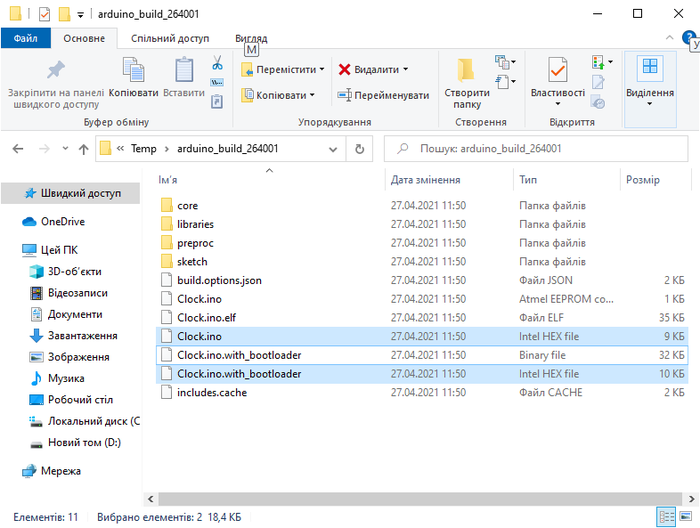
Task: Switch to large icons view in status bar
Action: coord(685,517)
